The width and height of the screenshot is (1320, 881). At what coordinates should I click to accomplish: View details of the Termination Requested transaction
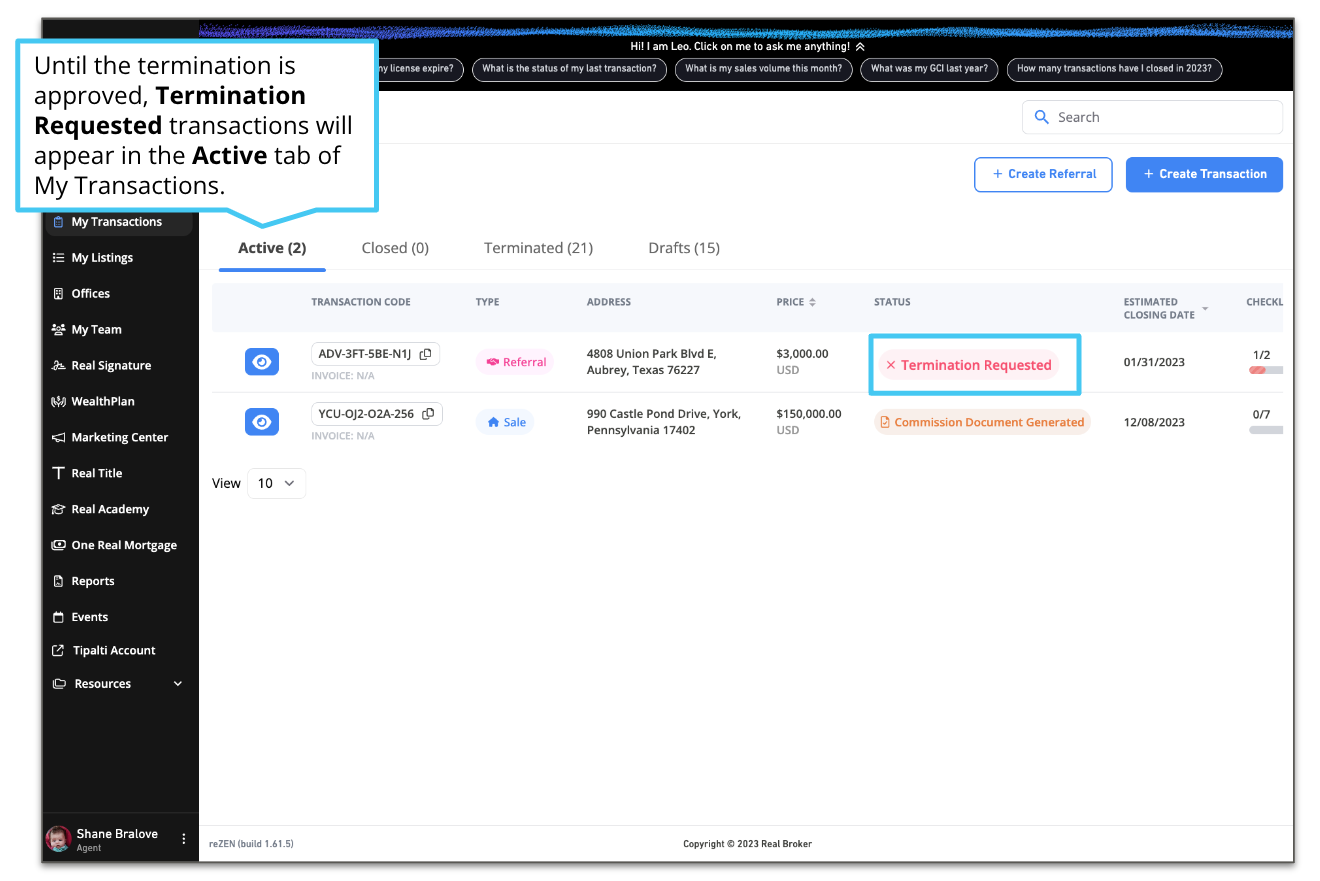(261, 361)
